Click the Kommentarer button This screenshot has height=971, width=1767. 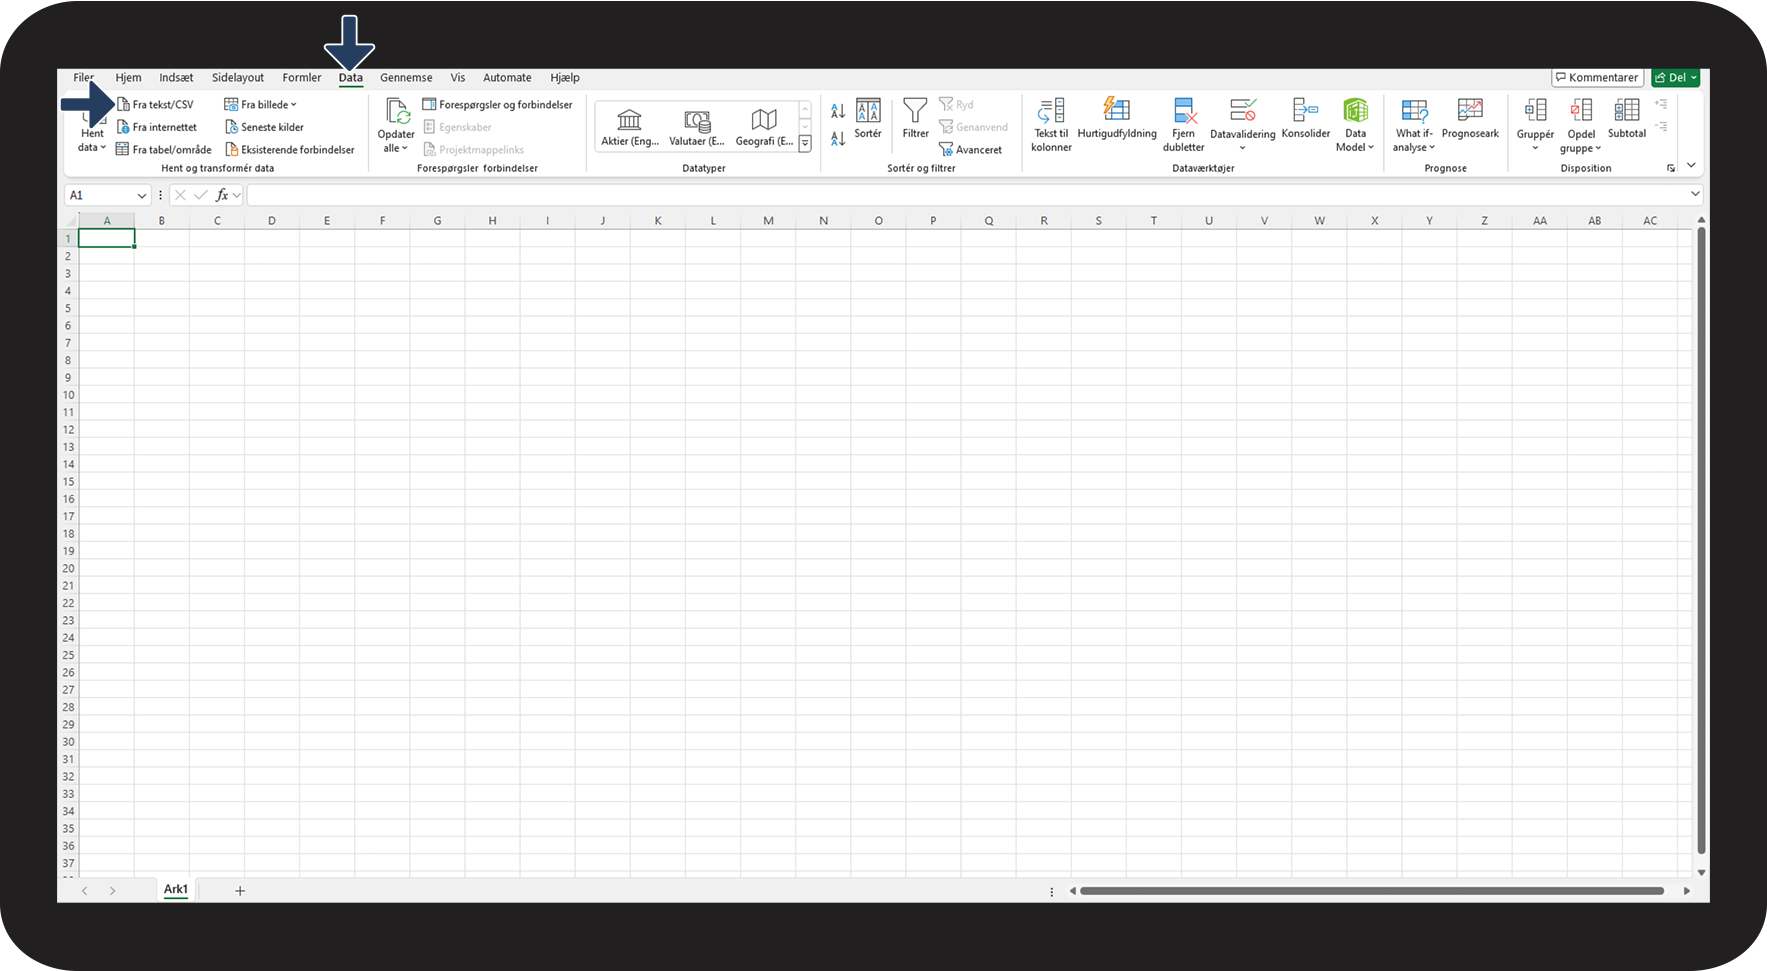[x=1597, y=77]
